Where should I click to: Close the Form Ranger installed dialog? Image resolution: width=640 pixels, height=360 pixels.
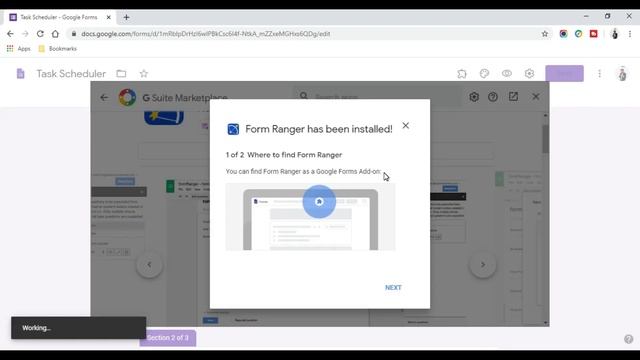point(405,125)
